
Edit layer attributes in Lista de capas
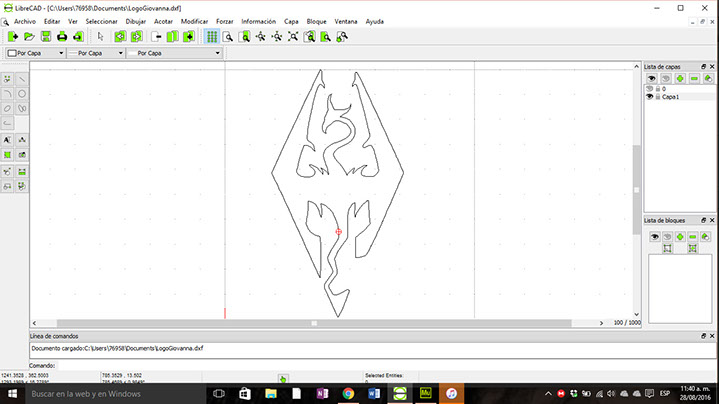tap(708, 78)
